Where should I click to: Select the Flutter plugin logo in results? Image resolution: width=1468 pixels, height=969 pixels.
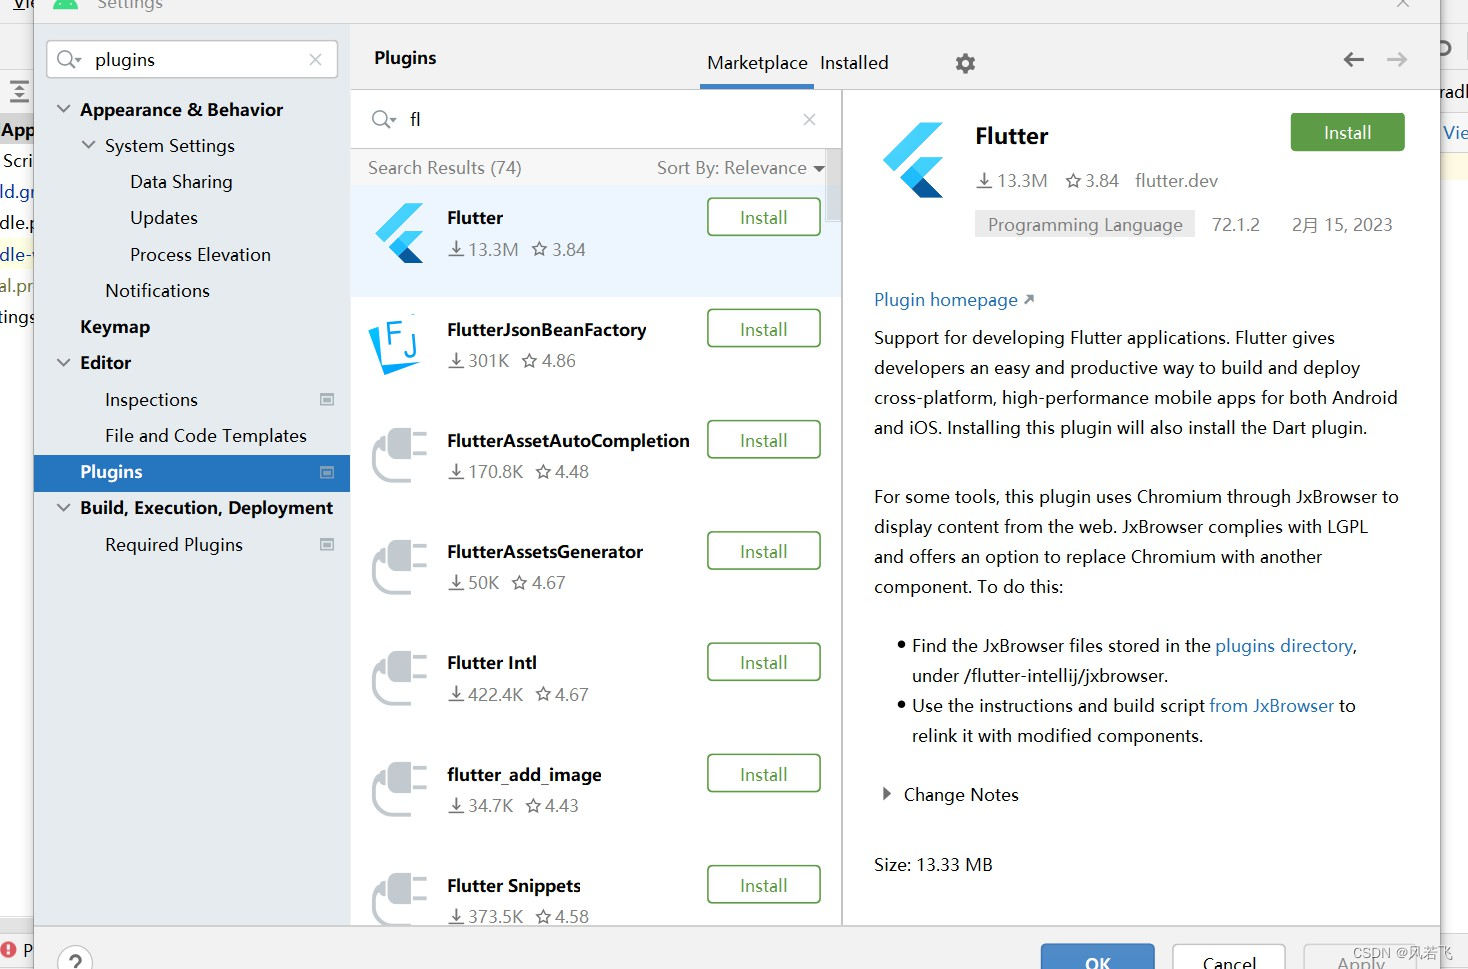pyautogui.click(x=400, y=233)
